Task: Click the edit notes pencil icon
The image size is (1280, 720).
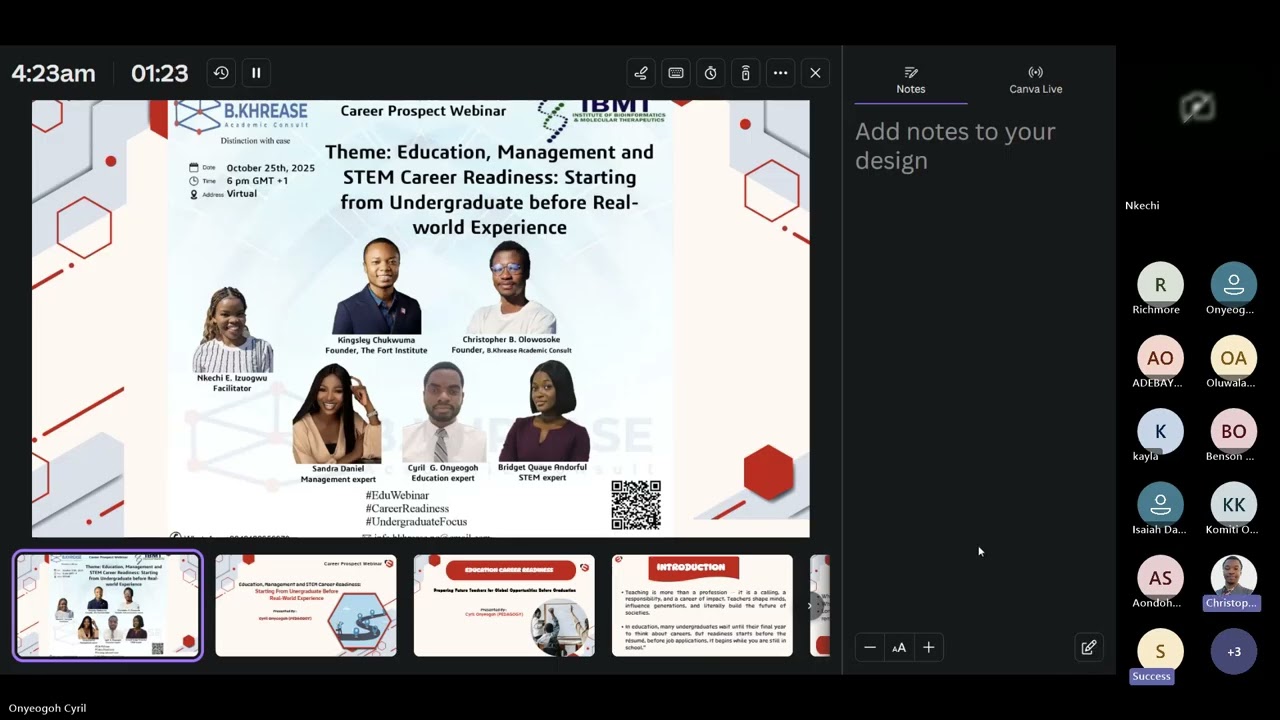Action: pos(1089,647)
